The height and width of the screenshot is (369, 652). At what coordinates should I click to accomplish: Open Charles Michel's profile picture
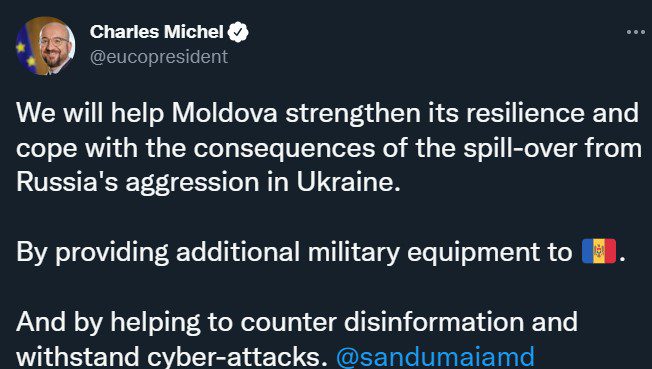coord(45,46)
